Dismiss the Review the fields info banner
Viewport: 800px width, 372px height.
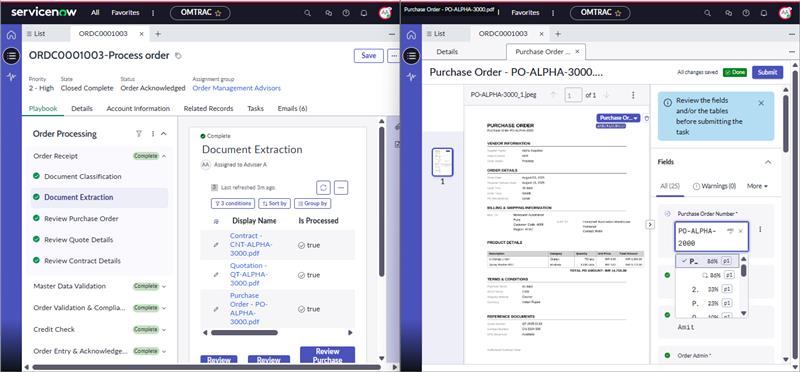click(x=761, y=103)
